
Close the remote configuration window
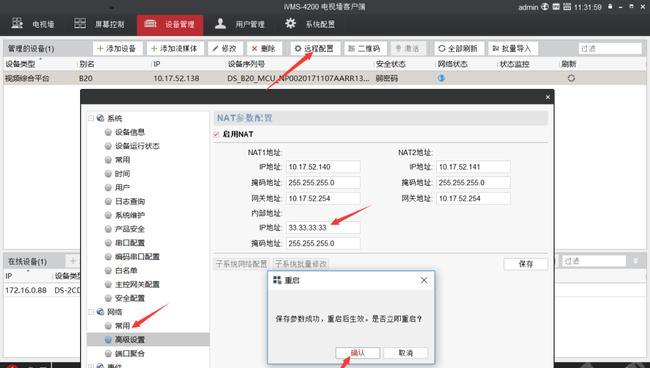coord(548,97)
